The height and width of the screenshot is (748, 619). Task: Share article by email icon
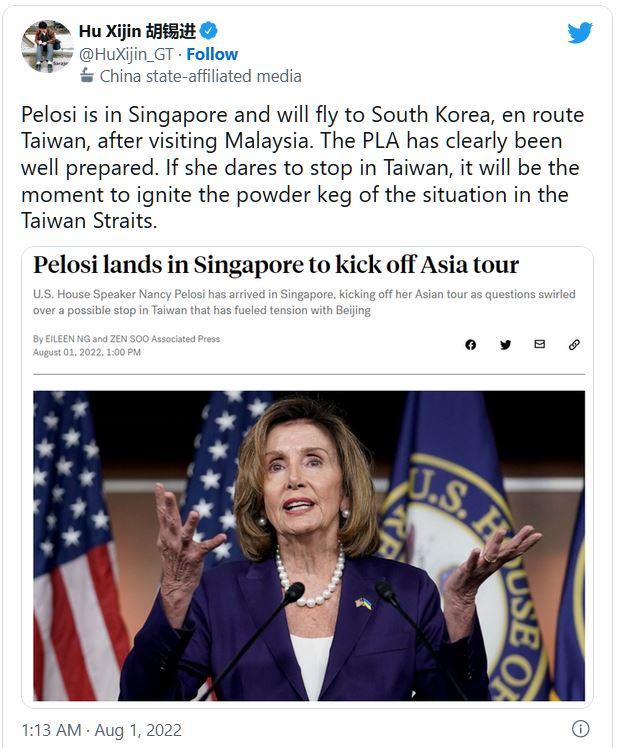pos(540,344)
